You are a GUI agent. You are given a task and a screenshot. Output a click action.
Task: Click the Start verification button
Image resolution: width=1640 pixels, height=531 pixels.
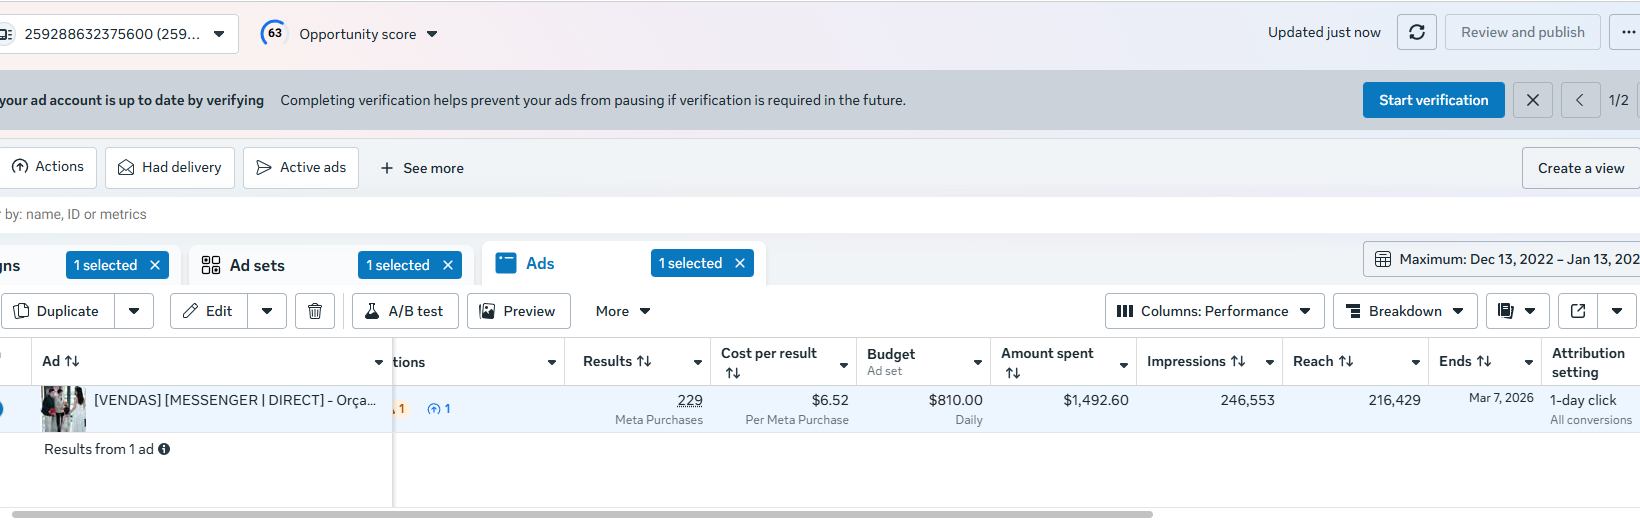1433,100
